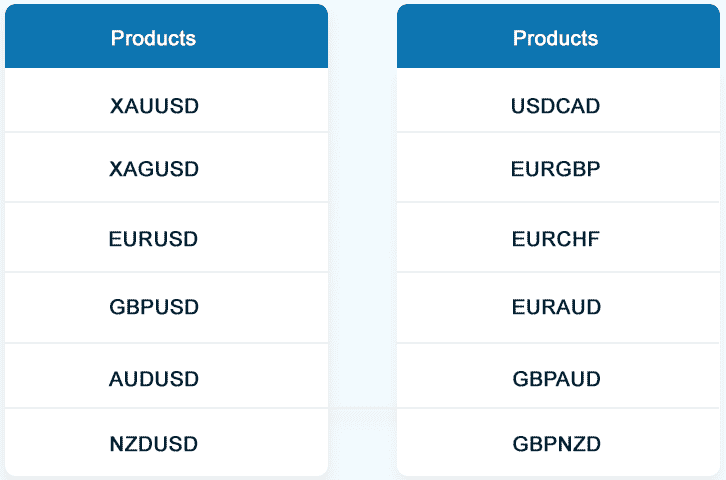Select USDCAD in the right table

(555, 106)
